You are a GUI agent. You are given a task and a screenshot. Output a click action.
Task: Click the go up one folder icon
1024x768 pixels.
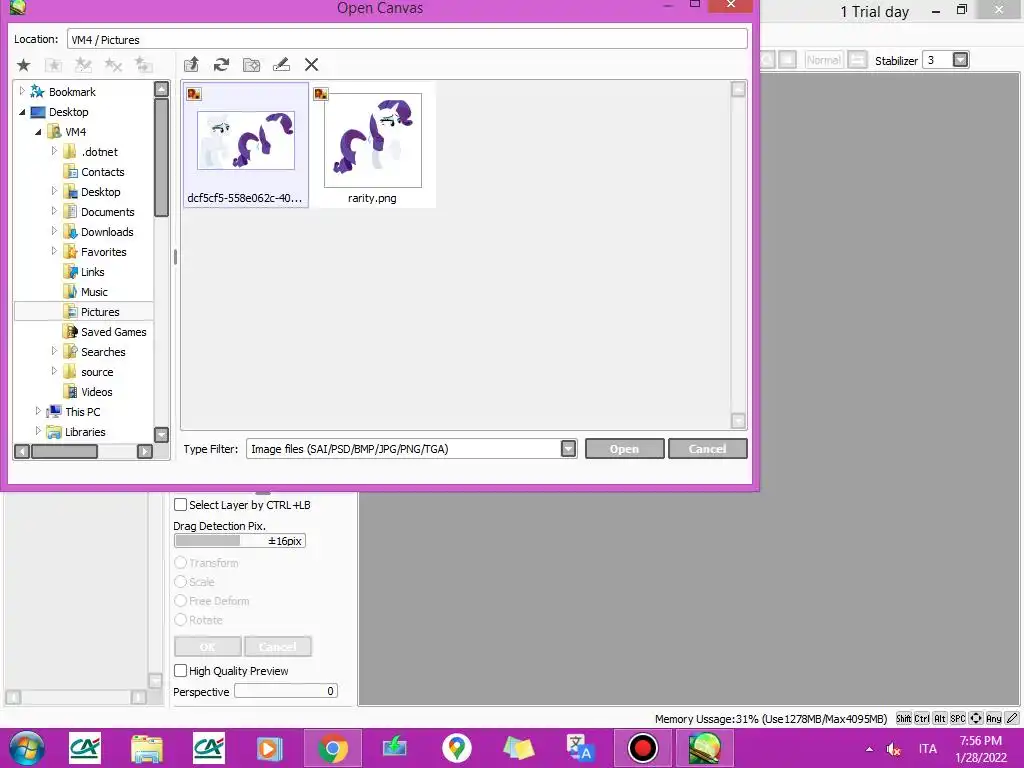191,65
